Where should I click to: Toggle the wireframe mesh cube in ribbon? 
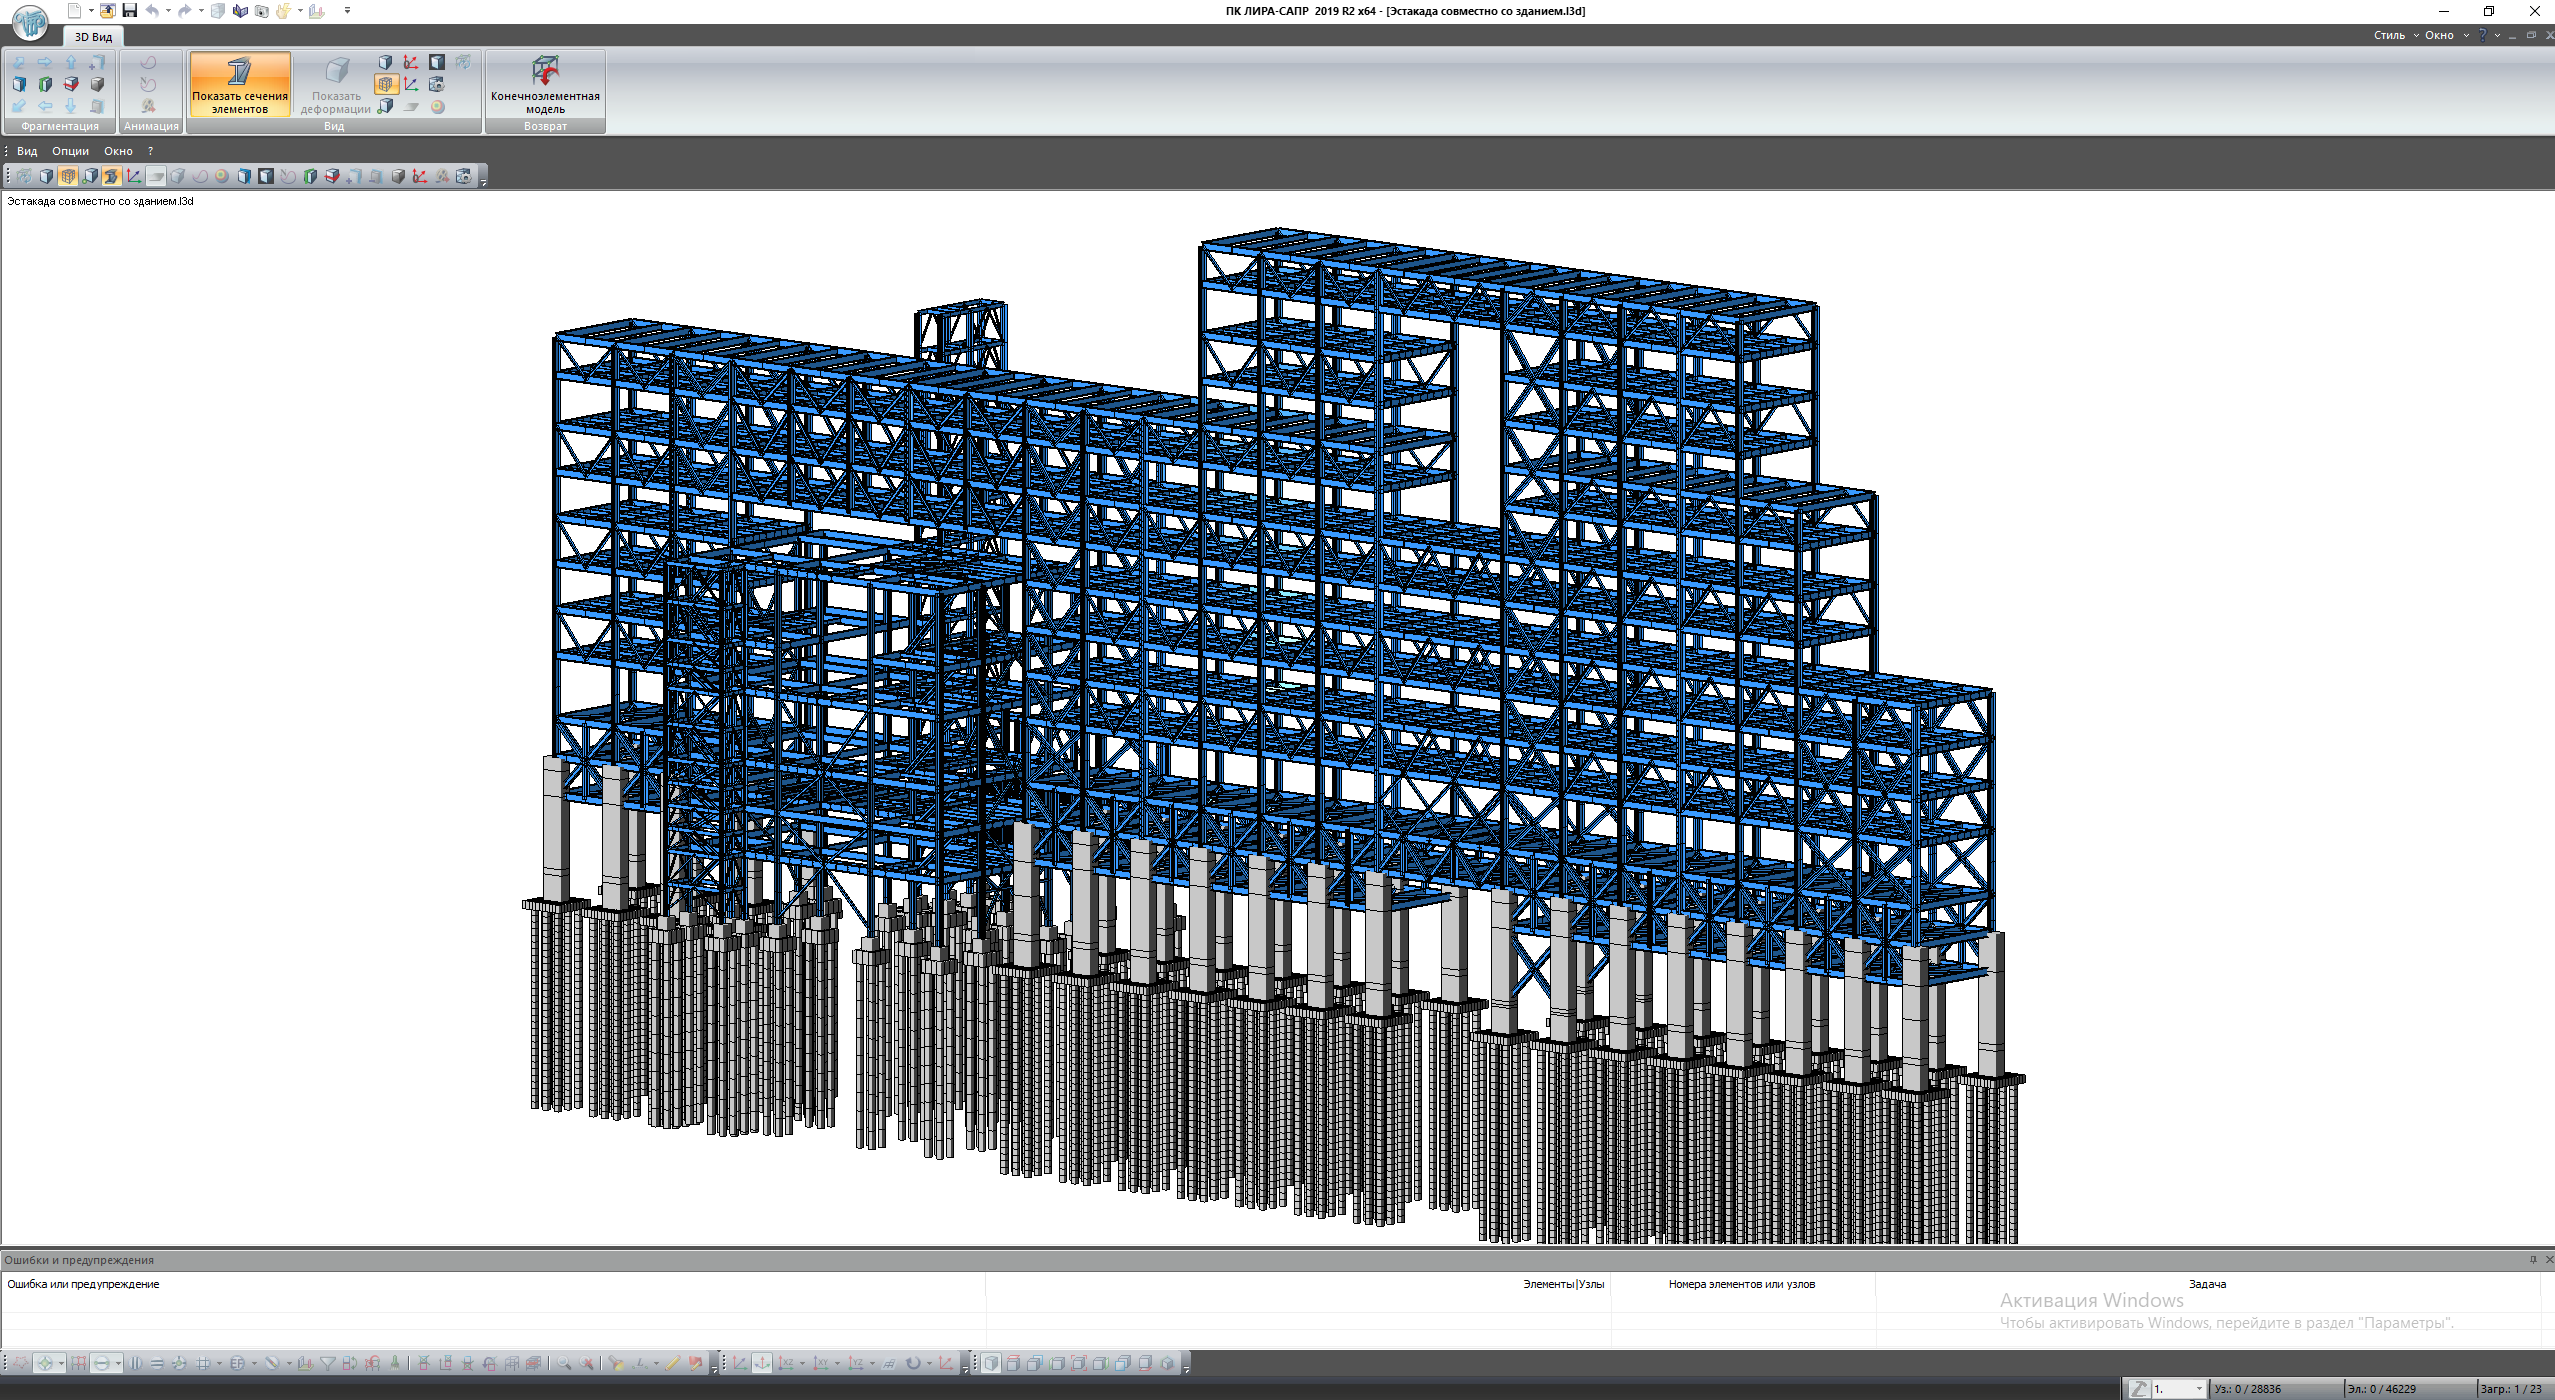point(386,85)
